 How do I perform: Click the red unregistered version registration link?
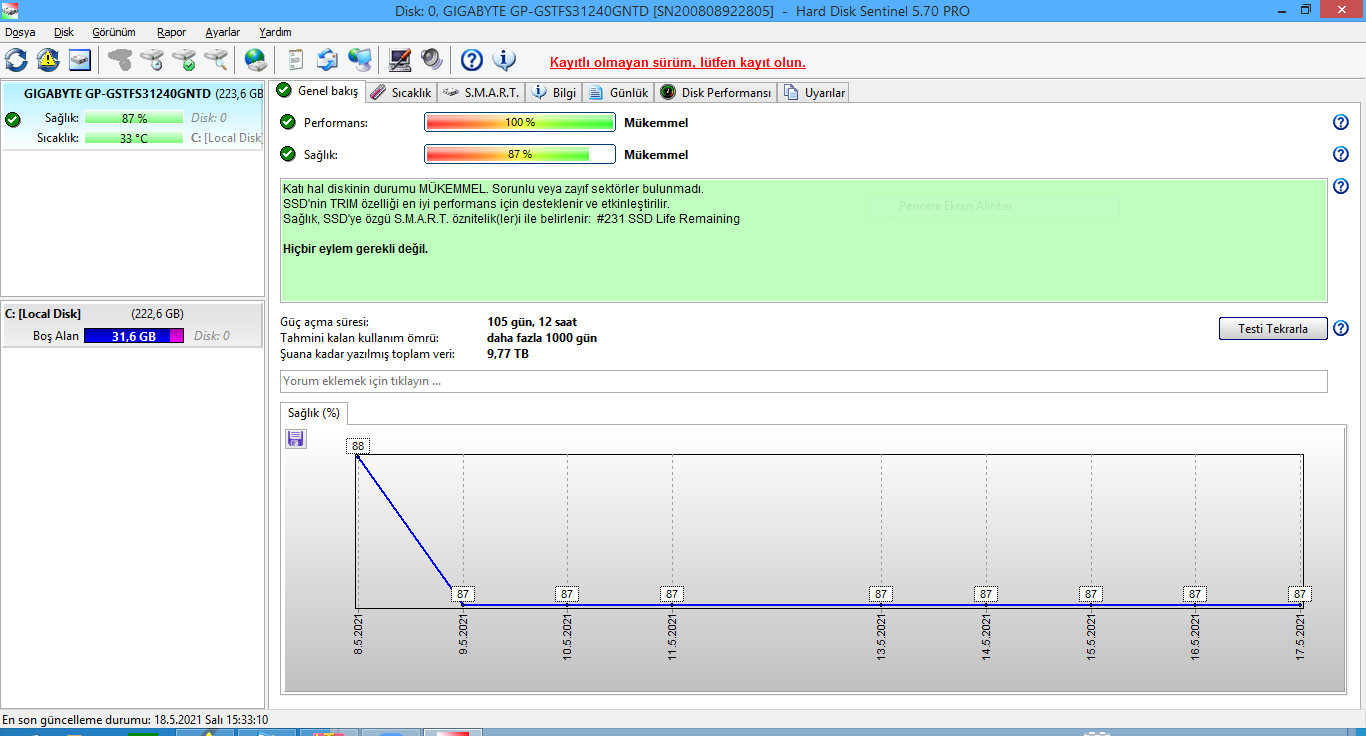[x=678, y=62]
